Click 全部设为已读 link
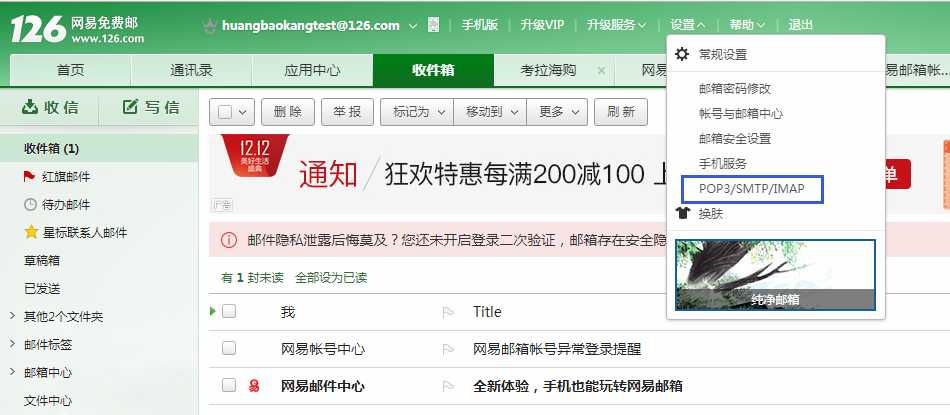 (331, 278)
